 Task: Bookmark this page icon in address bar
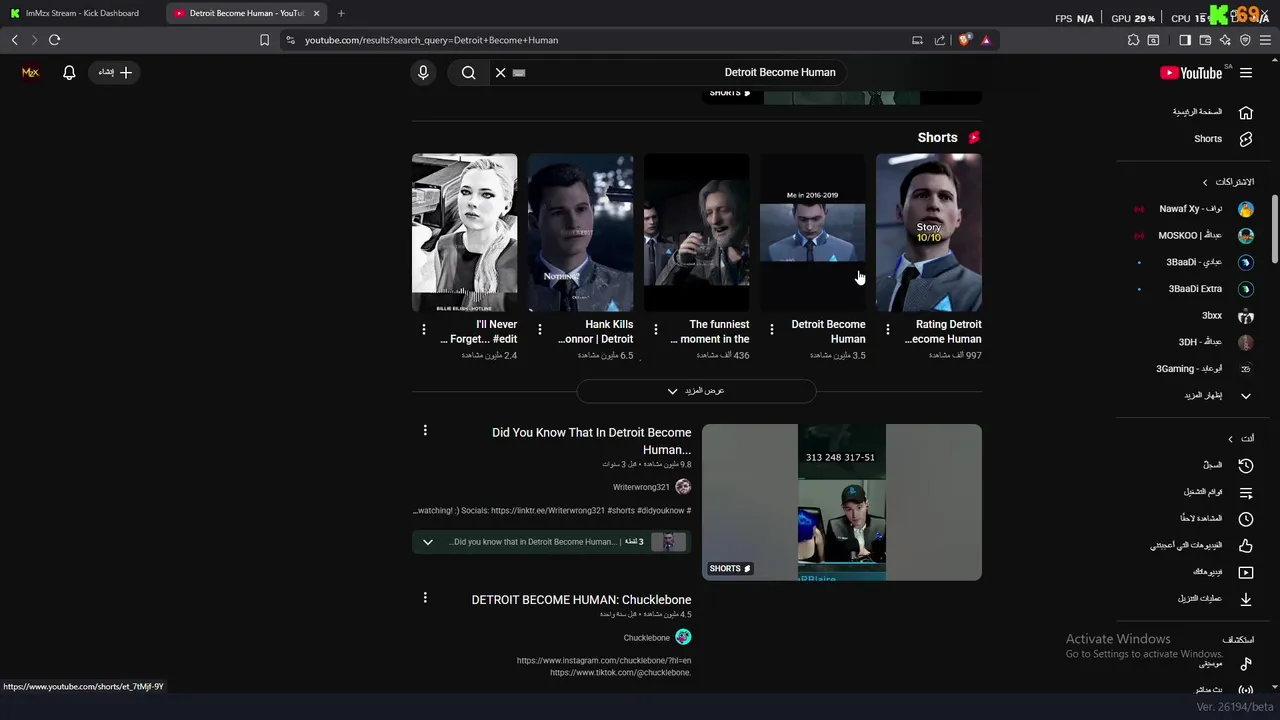264,40
